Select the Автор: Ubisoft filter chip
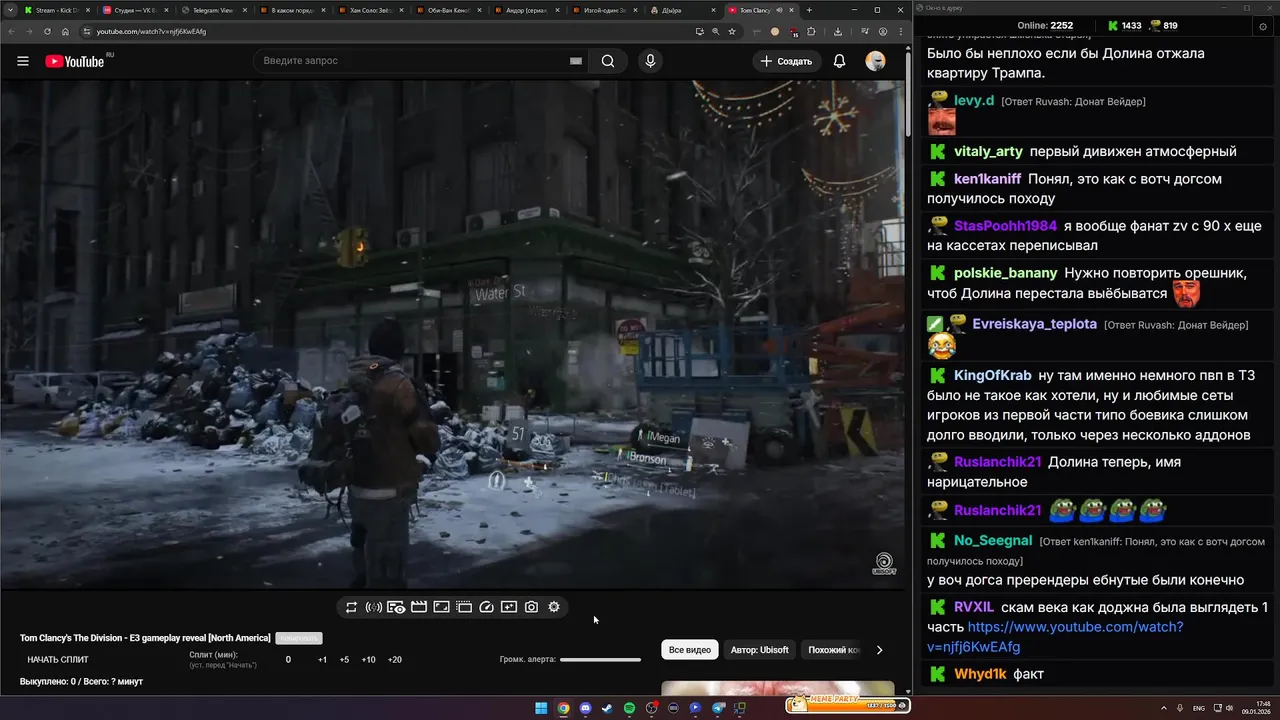Viewport: 1280px width, 720px height. 759,650
